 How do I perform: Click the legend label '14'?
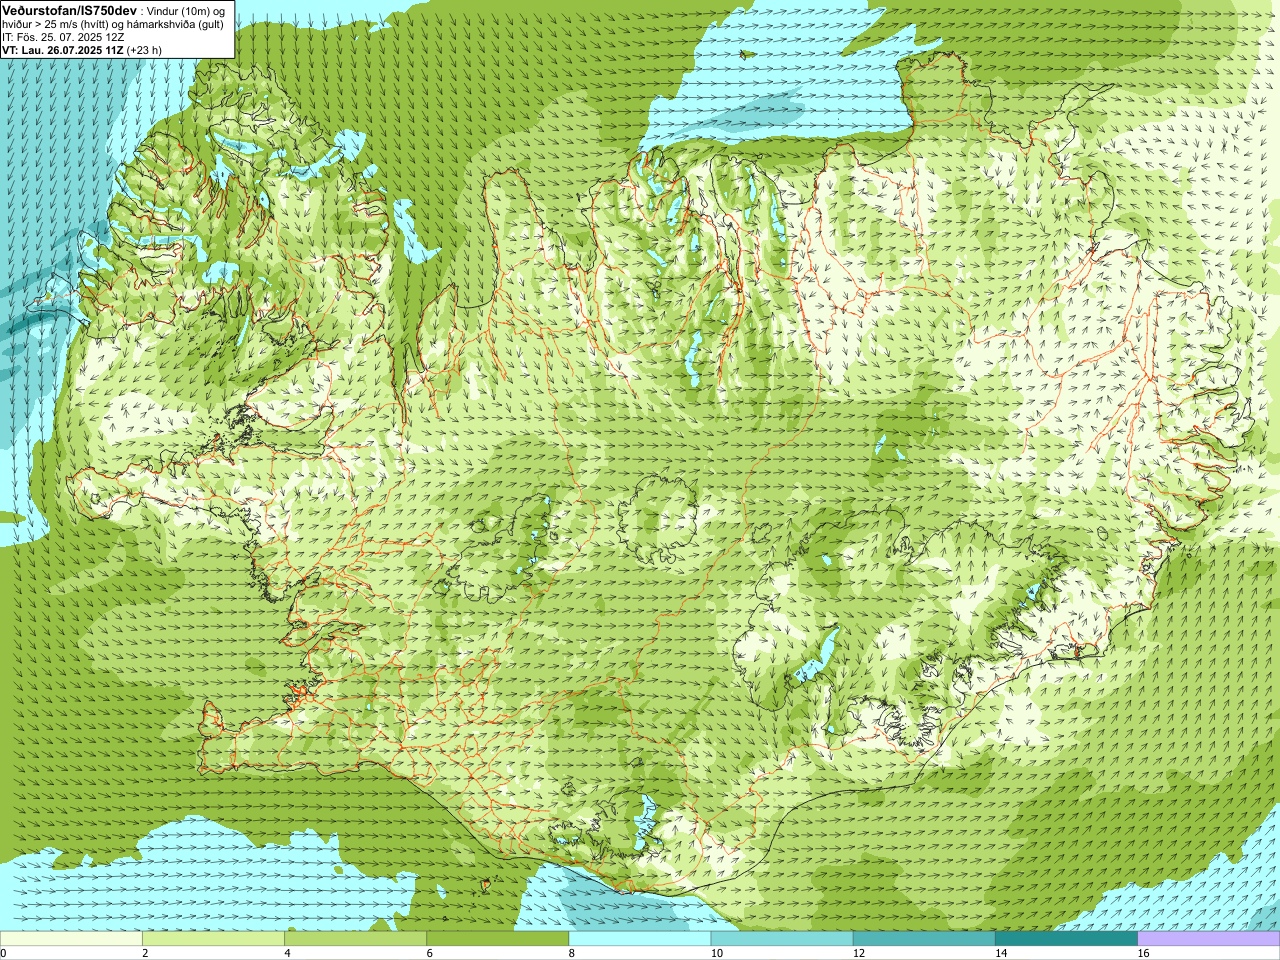1001,953
